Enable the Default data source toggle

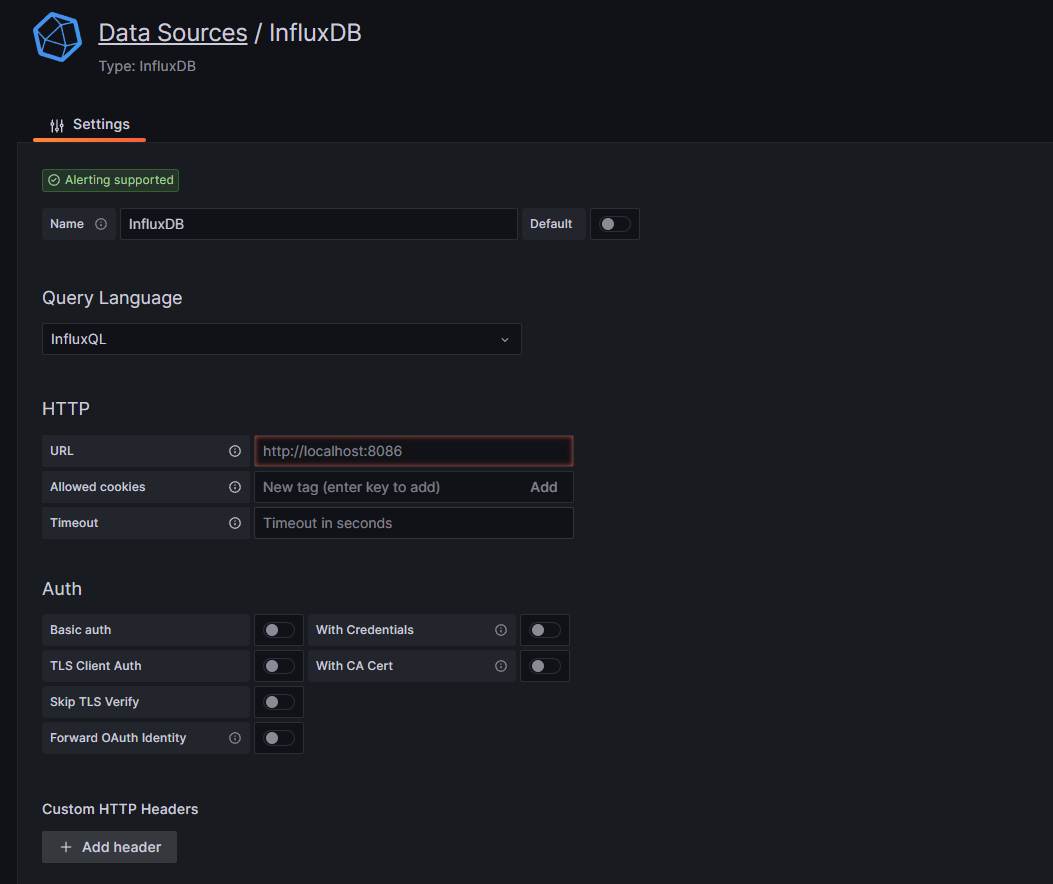tap(614, 224)
